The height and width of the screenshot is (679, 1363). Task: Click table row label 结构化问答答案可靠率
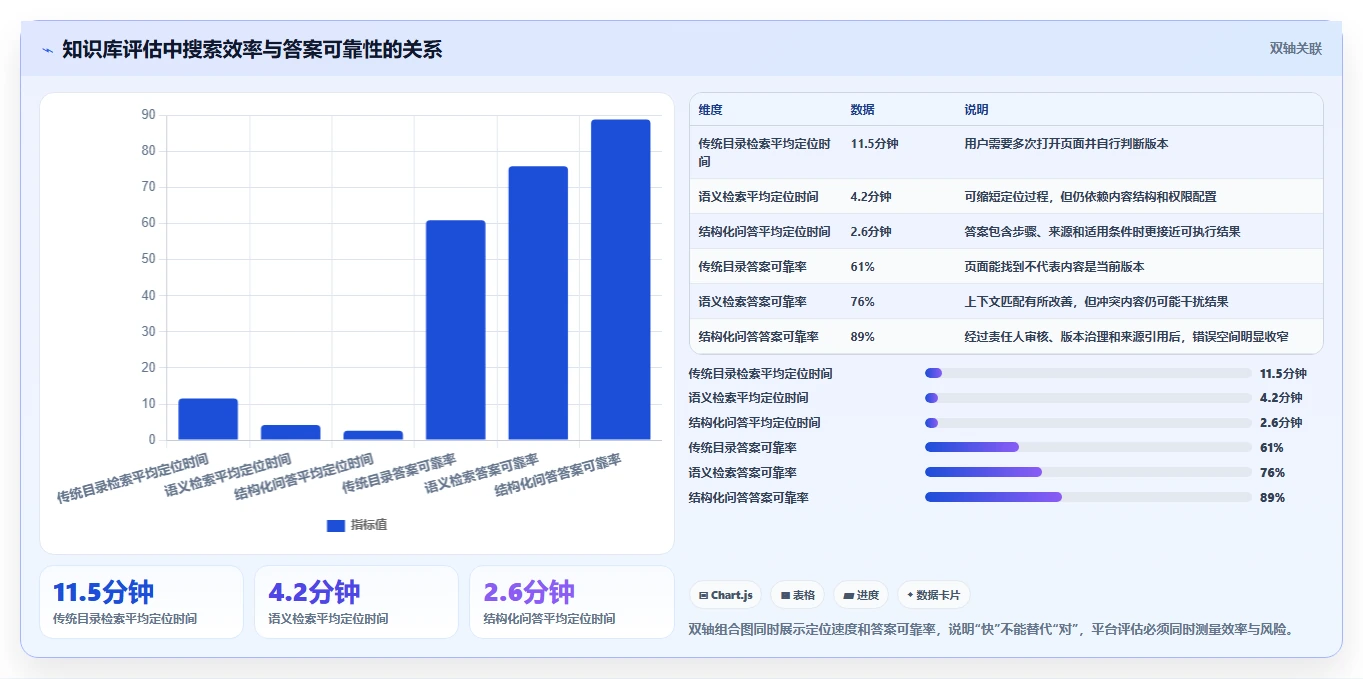coord(758,336)
